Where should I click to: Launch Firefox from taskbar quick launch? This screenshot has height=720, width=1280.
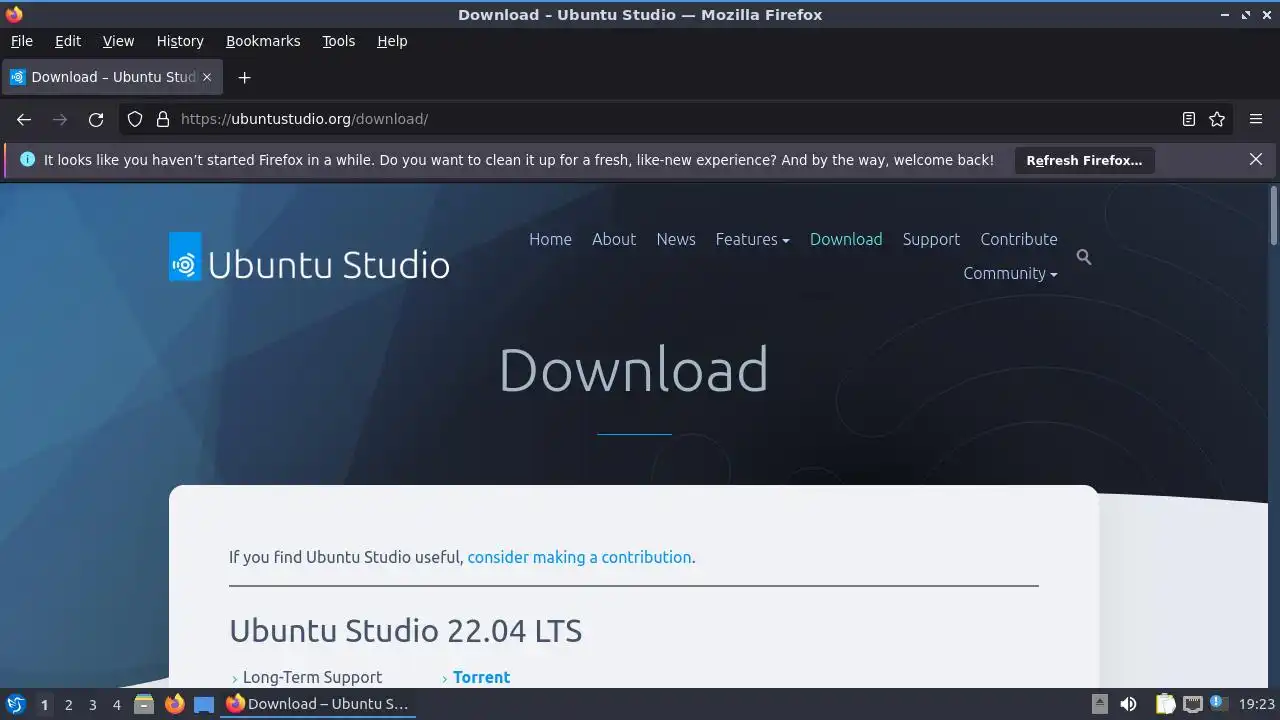(x=174, y=704)
